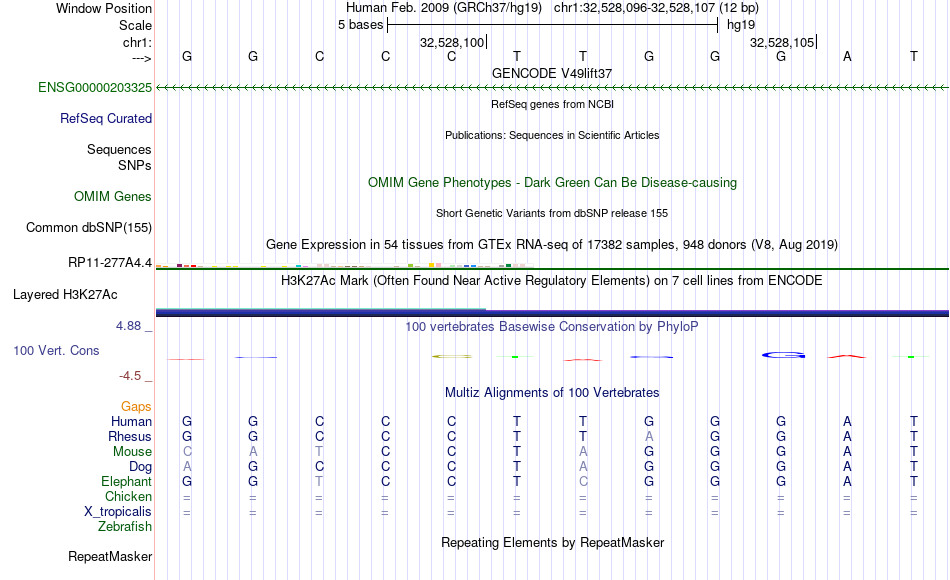Click the gray A in Rhesus row
The width and height of the screenshot is (950, 580).
pos(649,436)
